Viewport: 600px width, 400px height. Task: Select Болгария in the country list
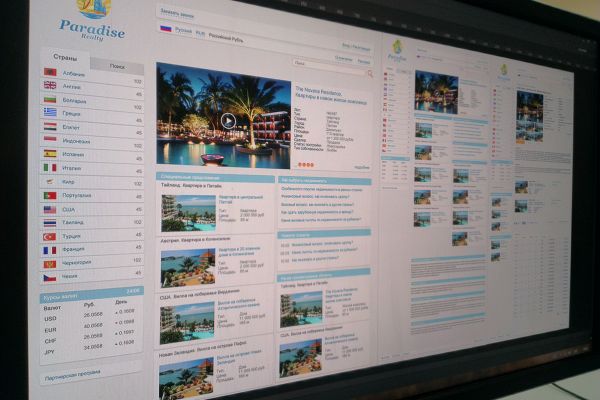[75, 101]
